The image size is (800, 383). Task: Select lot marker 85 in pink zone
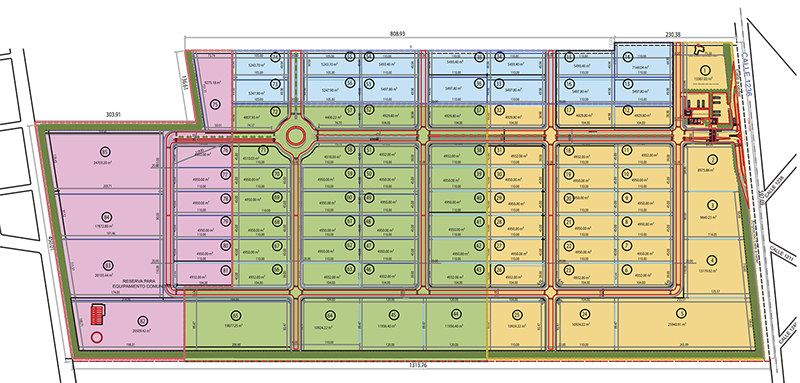point(106,151)
